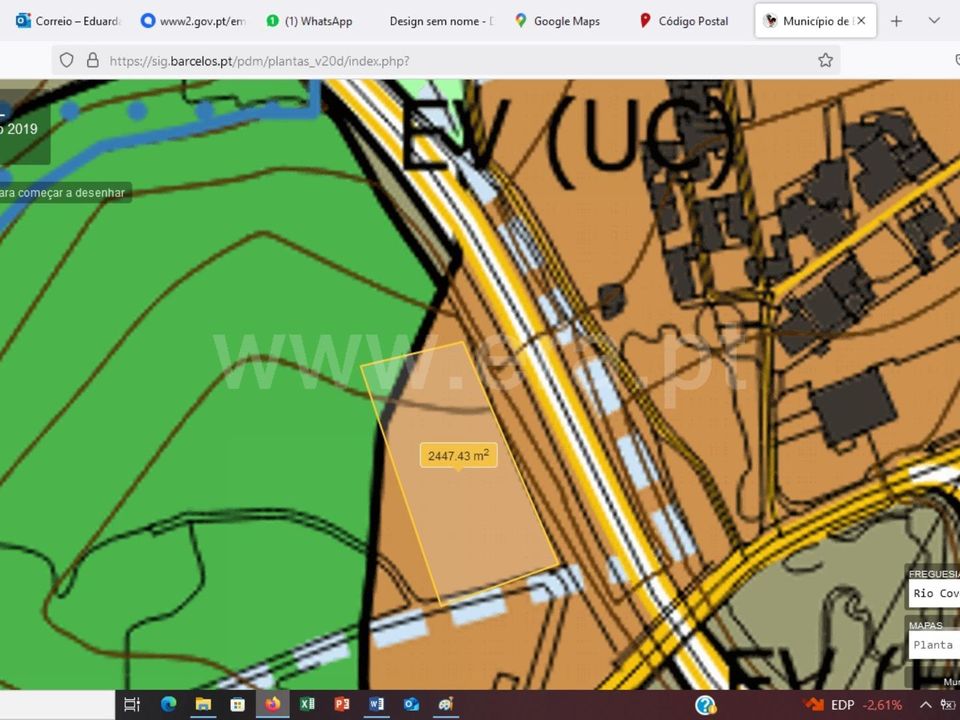Image resolution: width=960 pixels, height=720 pixels.
Task: Open the Planta maps dropdown
Action: pos(935,645)
